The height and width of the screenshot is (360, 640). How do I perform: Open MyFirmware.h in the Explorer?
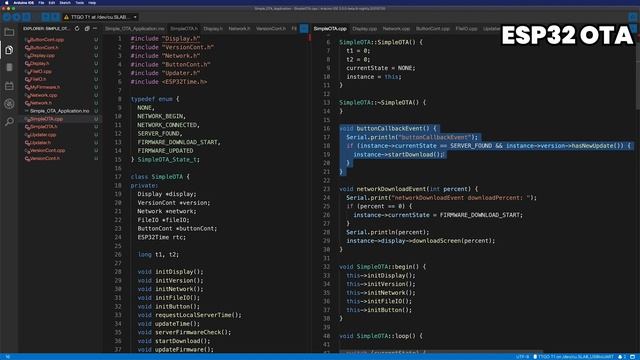tap(61, 87)
